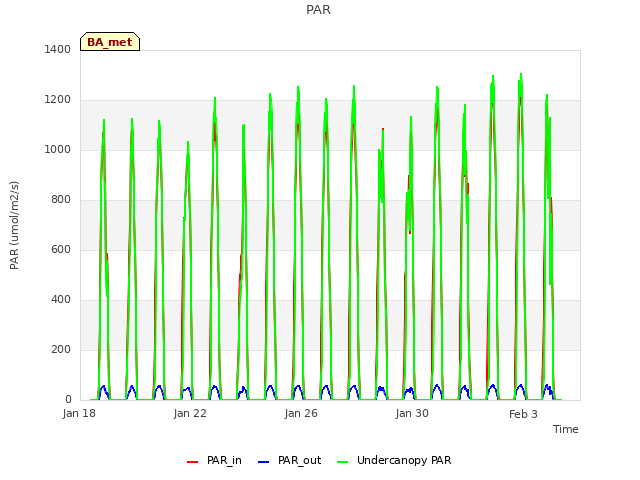
Task: Toggle PAR_out series in the legend
Action: pos(290,461)
